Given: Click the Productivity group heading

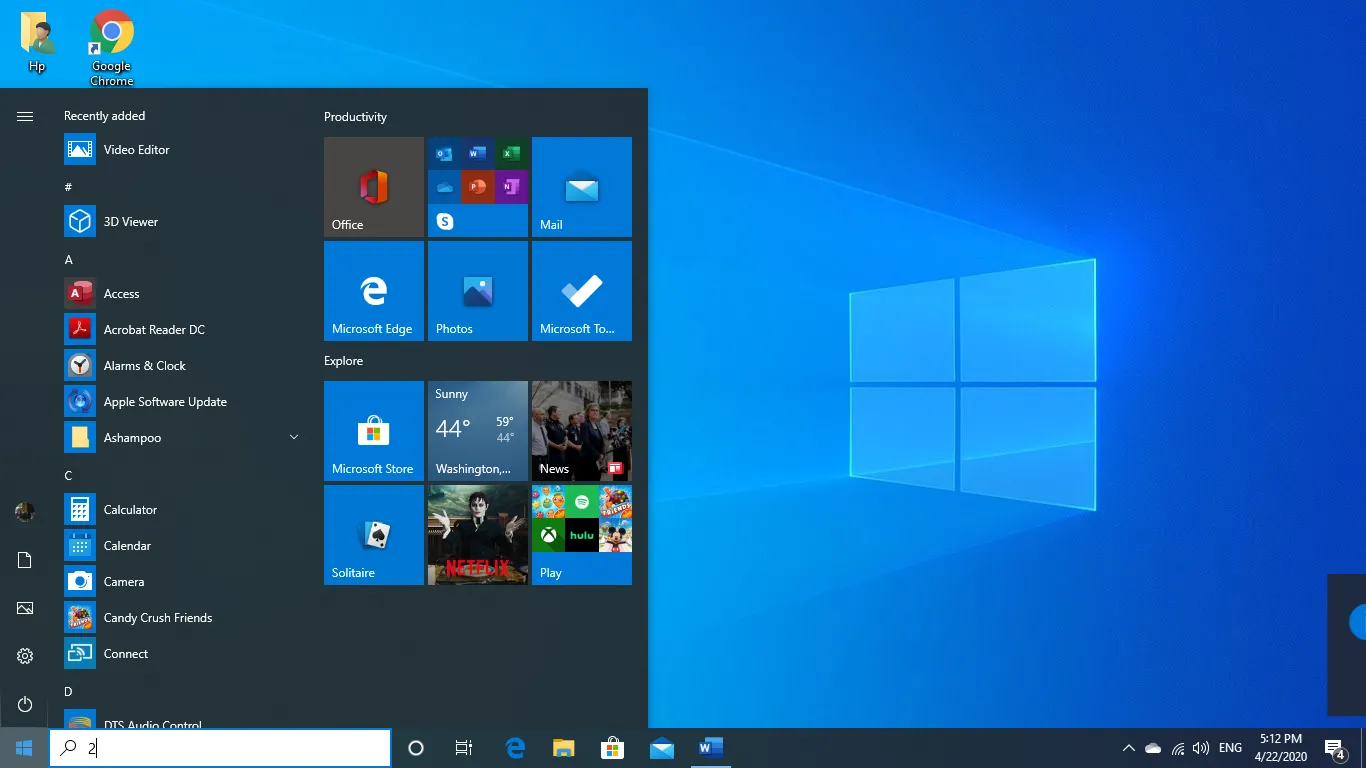Looking at the screenshot, I should [x=355, y=117].
